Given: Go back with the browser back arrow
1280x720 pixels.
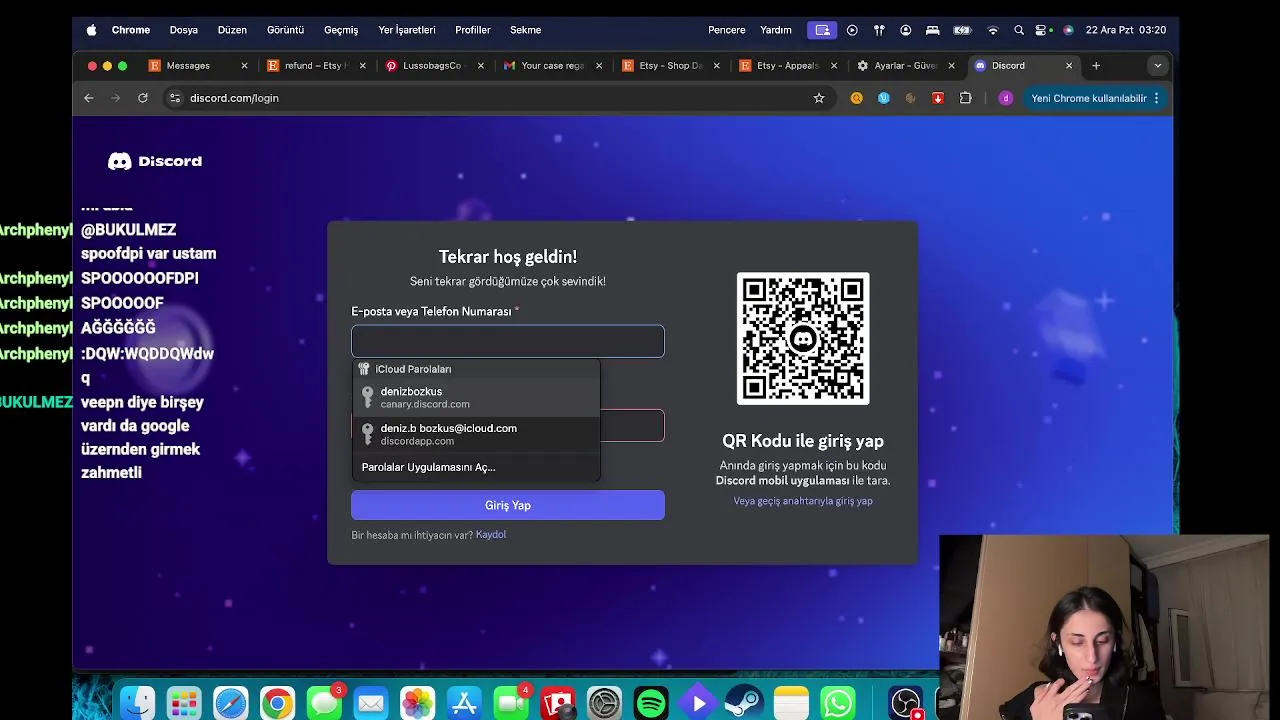Looking at the screenshot, I should click(89, 98).
